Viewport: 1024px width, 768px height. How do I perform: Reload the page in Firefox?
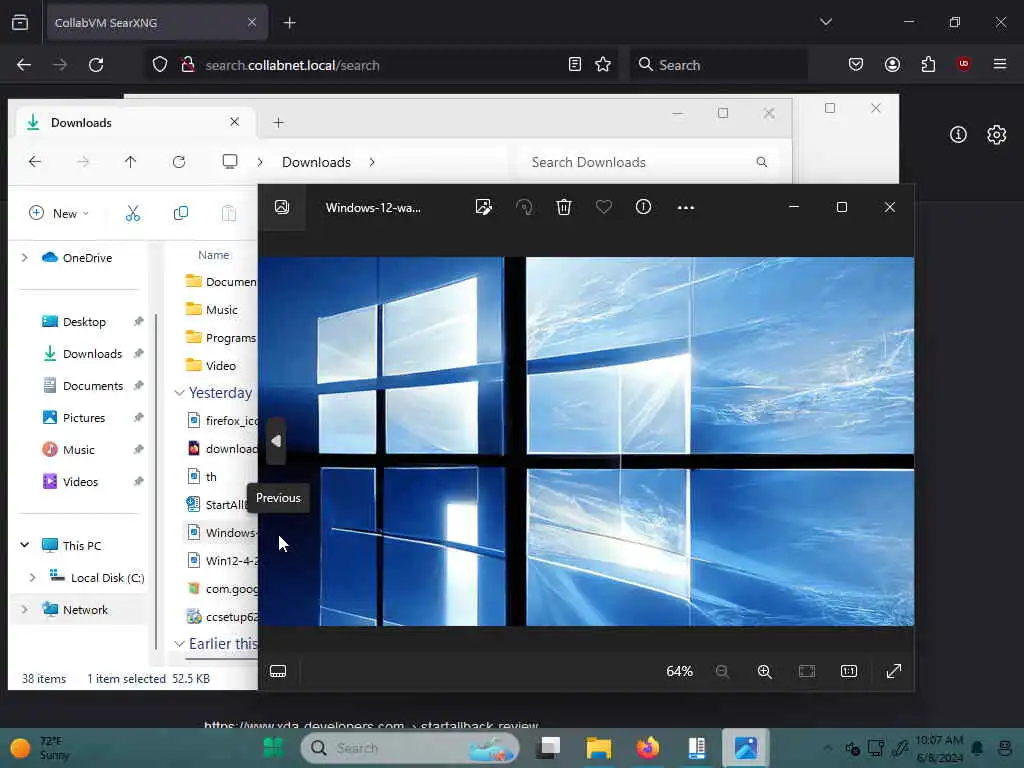pyautogui.click(x=96, y=65)
